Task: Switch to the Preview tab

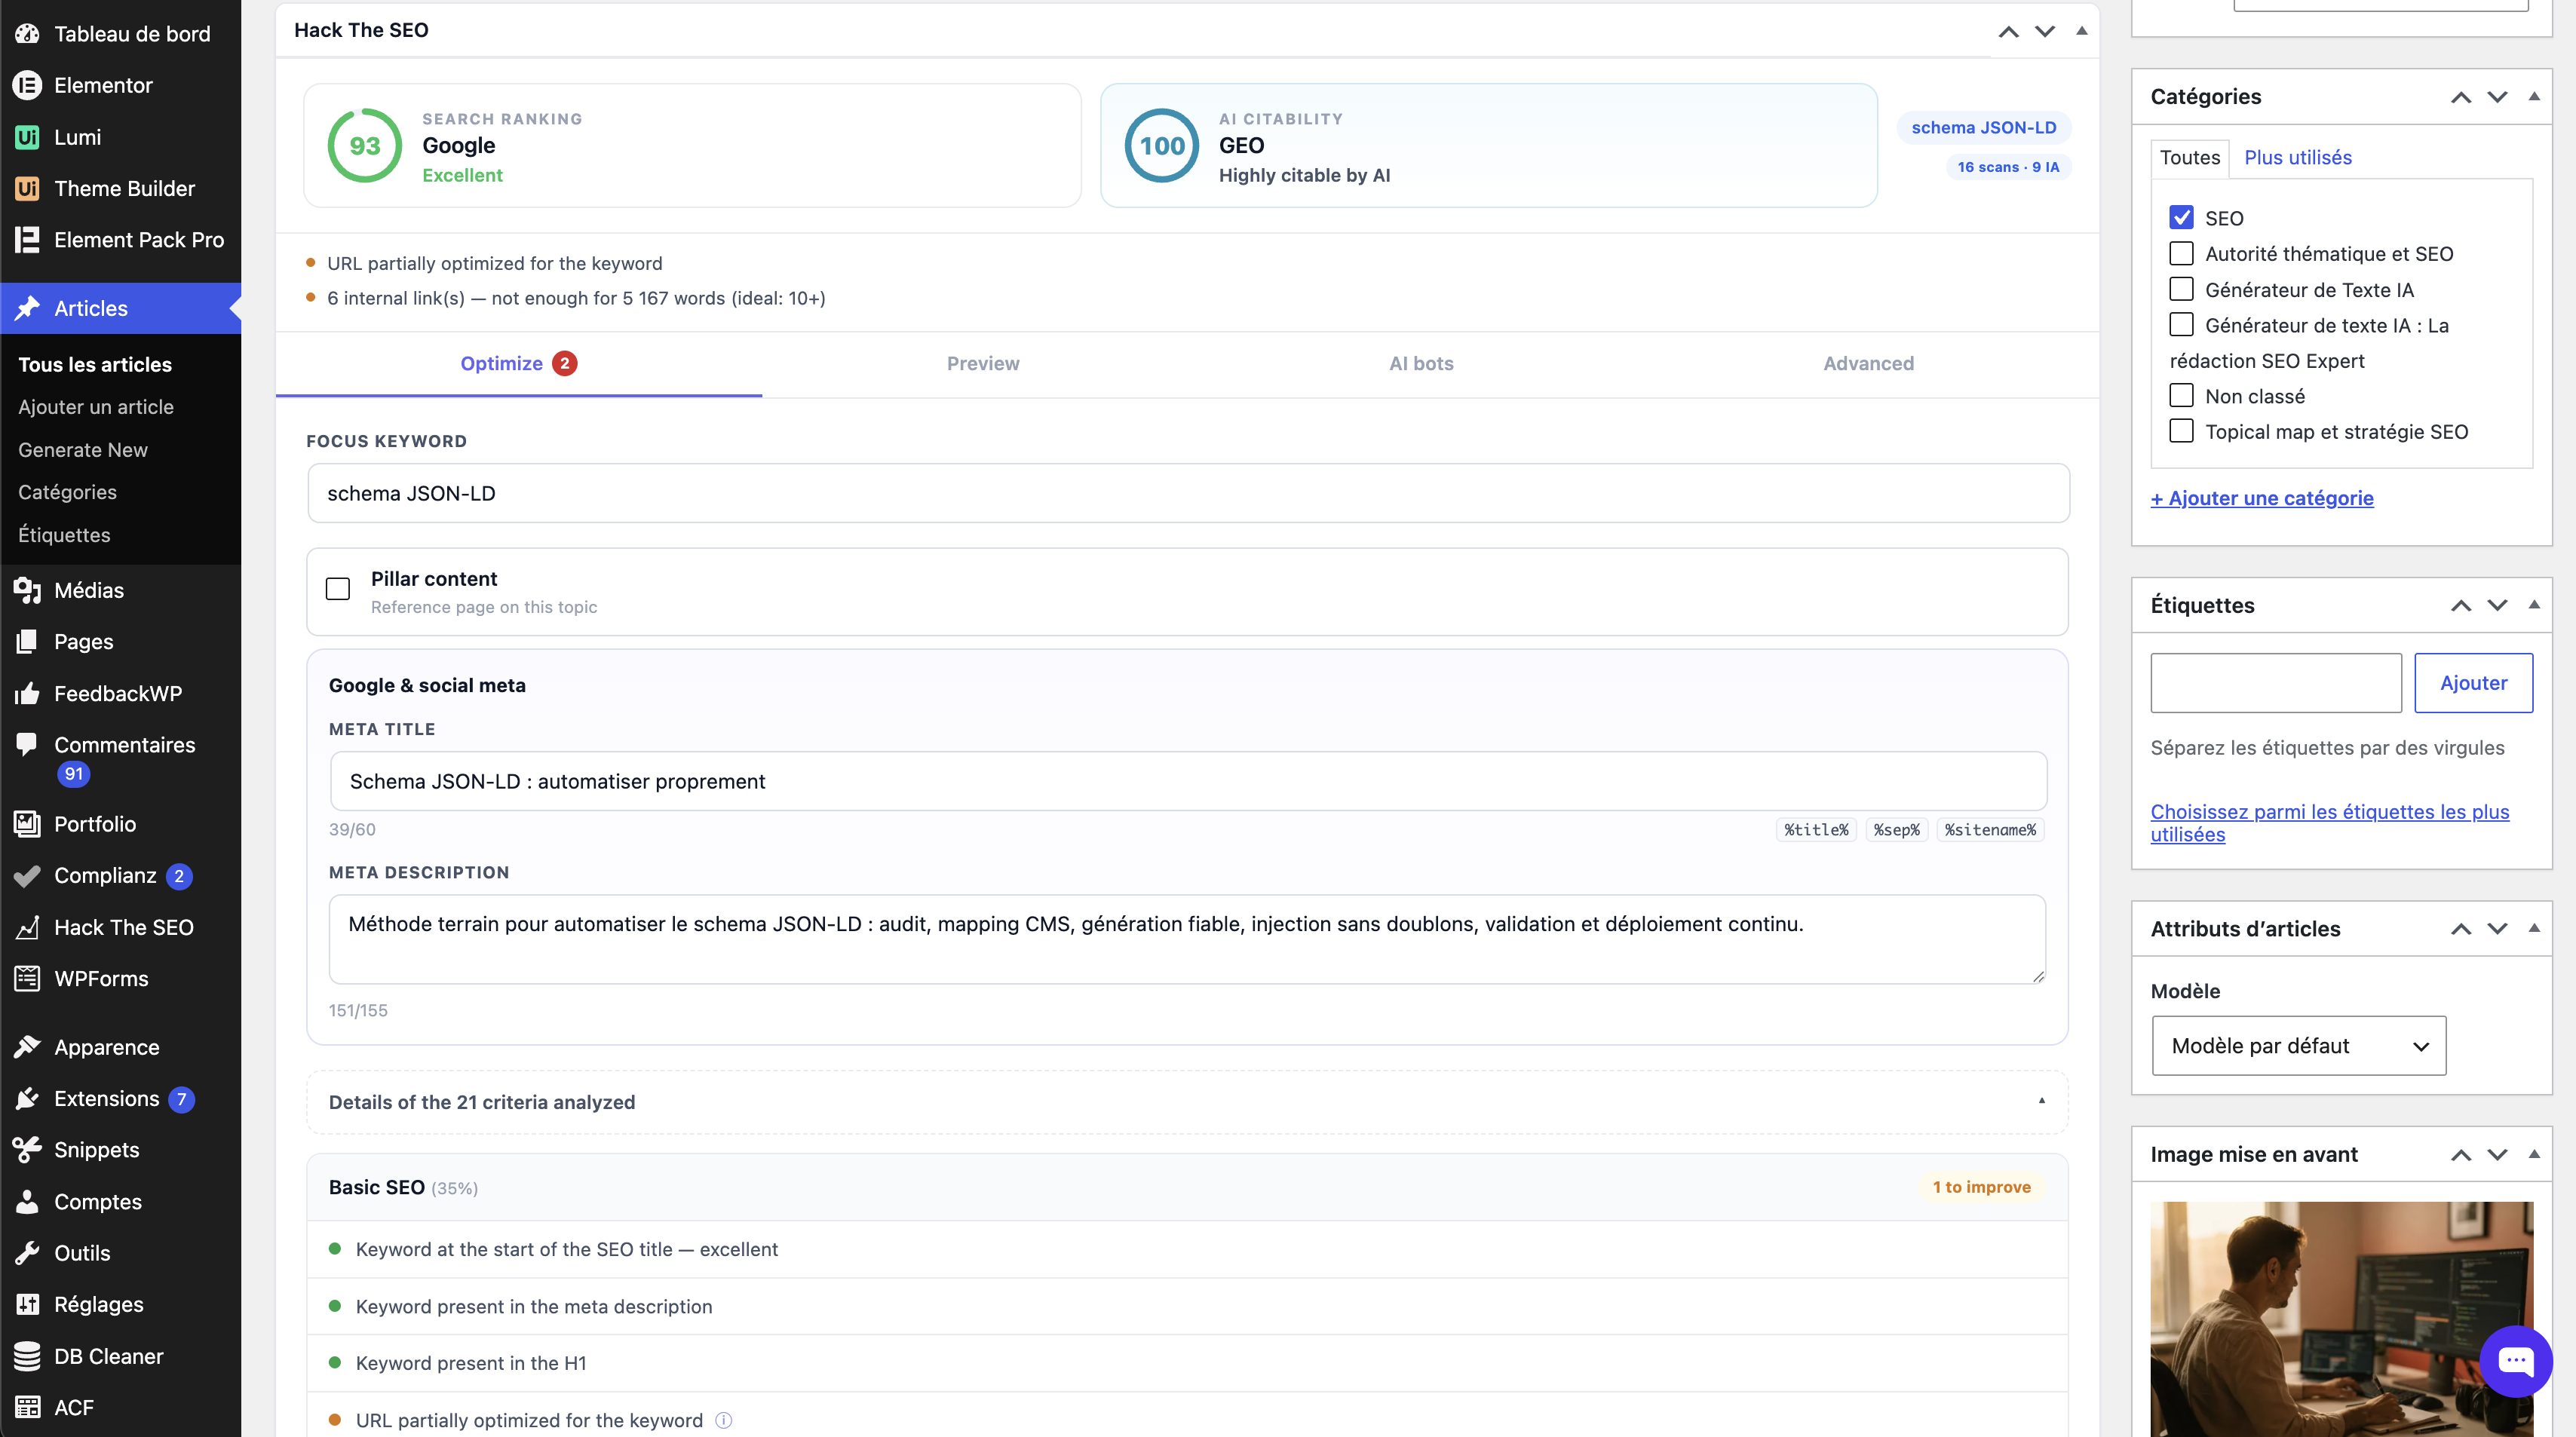Action: point(983,364)
